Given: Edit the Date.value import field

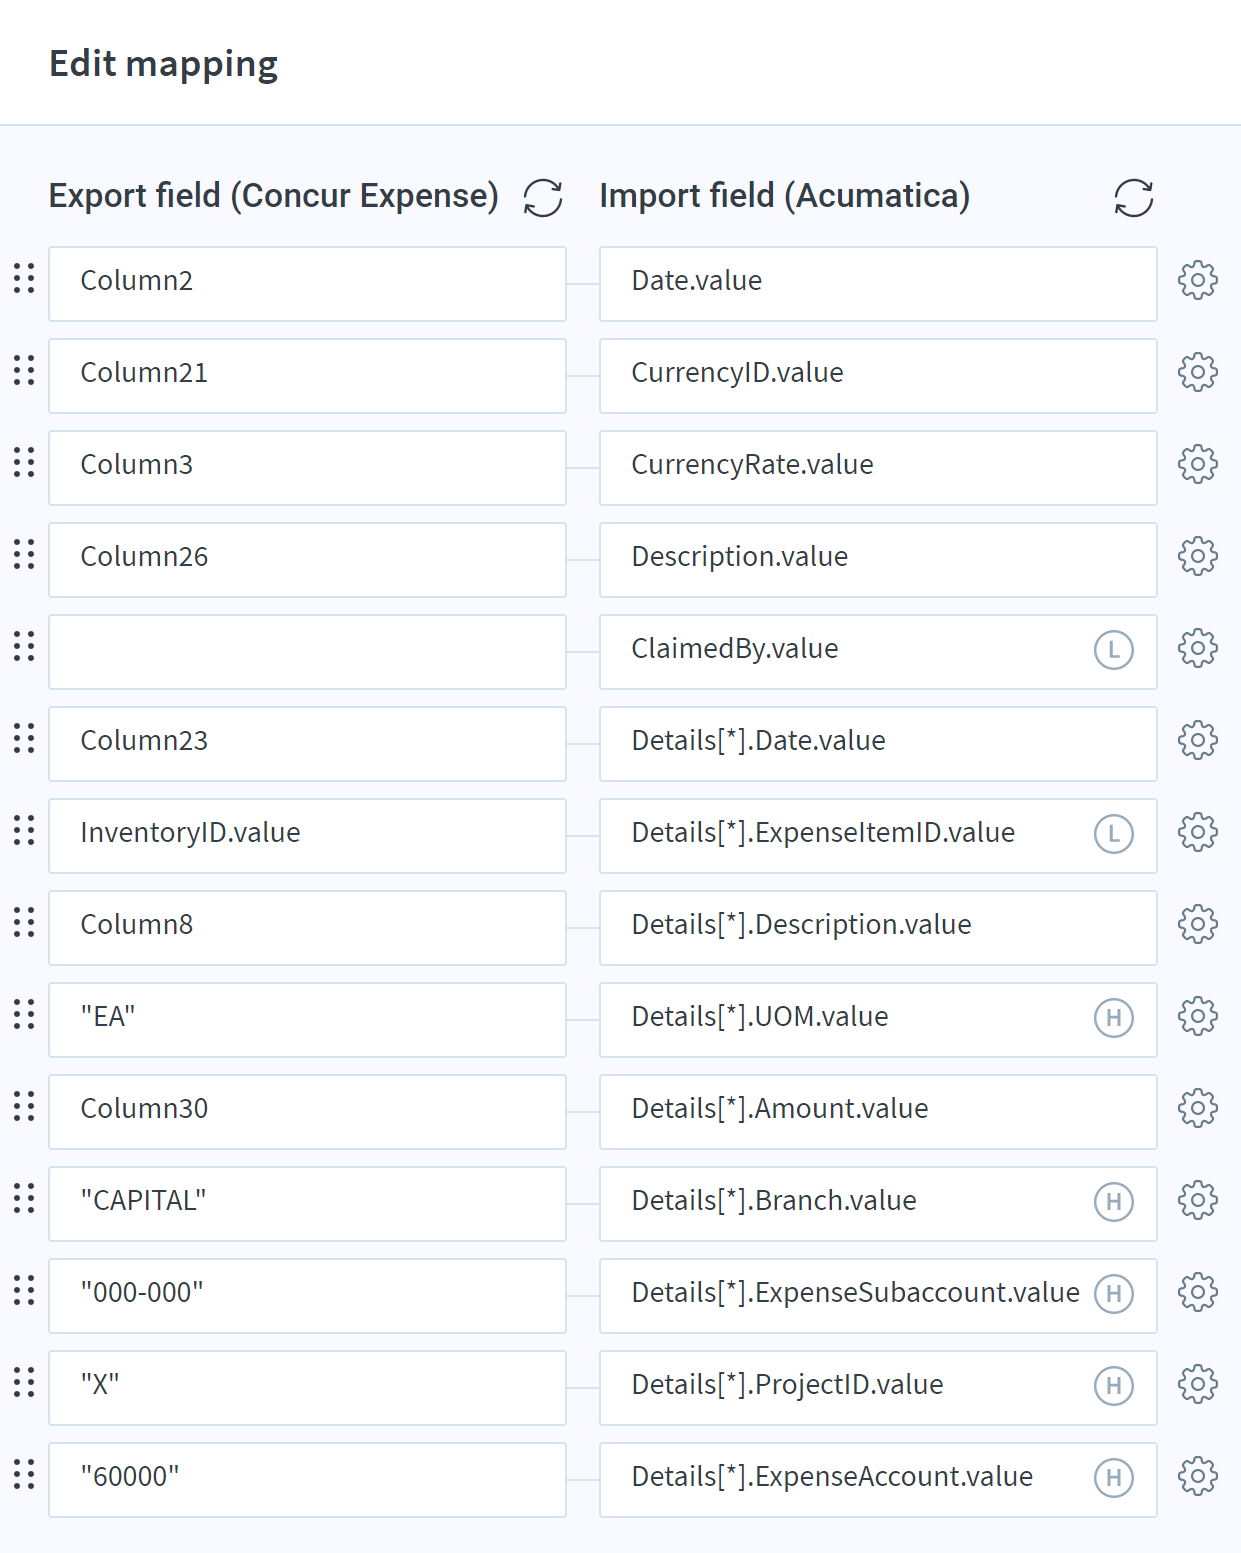Looking at the screenshot, I should (x=878, y=284).
